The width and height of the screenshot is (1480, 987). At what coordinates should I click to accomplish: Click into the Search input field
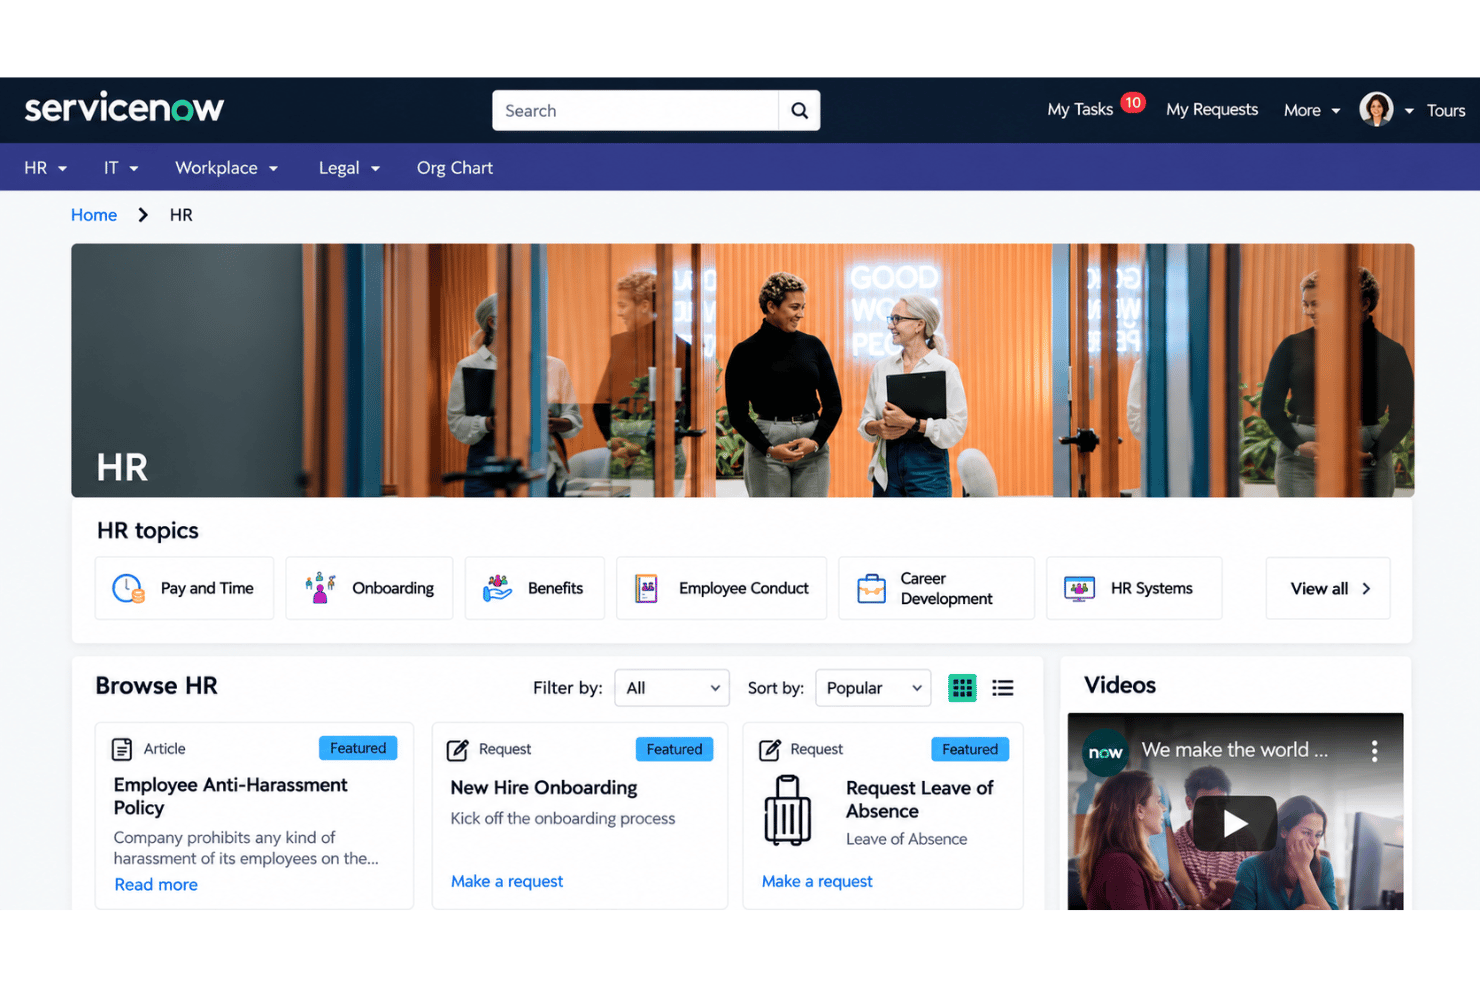click(x=635, y=110)
